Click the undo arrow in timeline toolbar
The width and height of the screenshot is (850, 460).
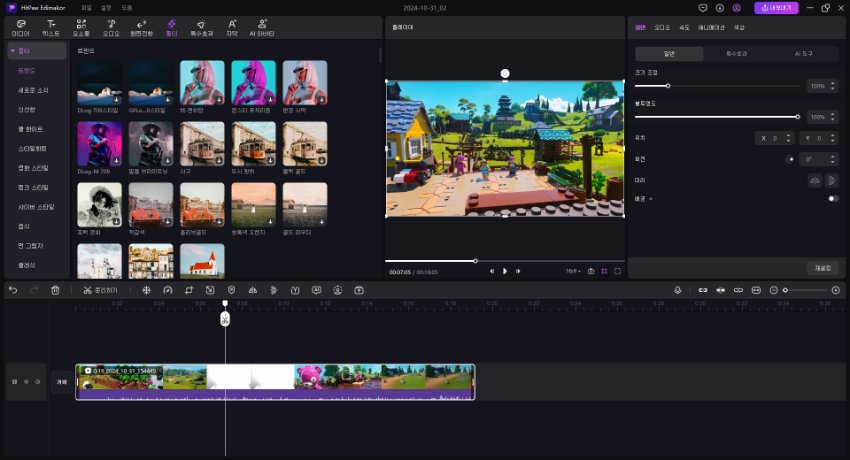[13, 290]
